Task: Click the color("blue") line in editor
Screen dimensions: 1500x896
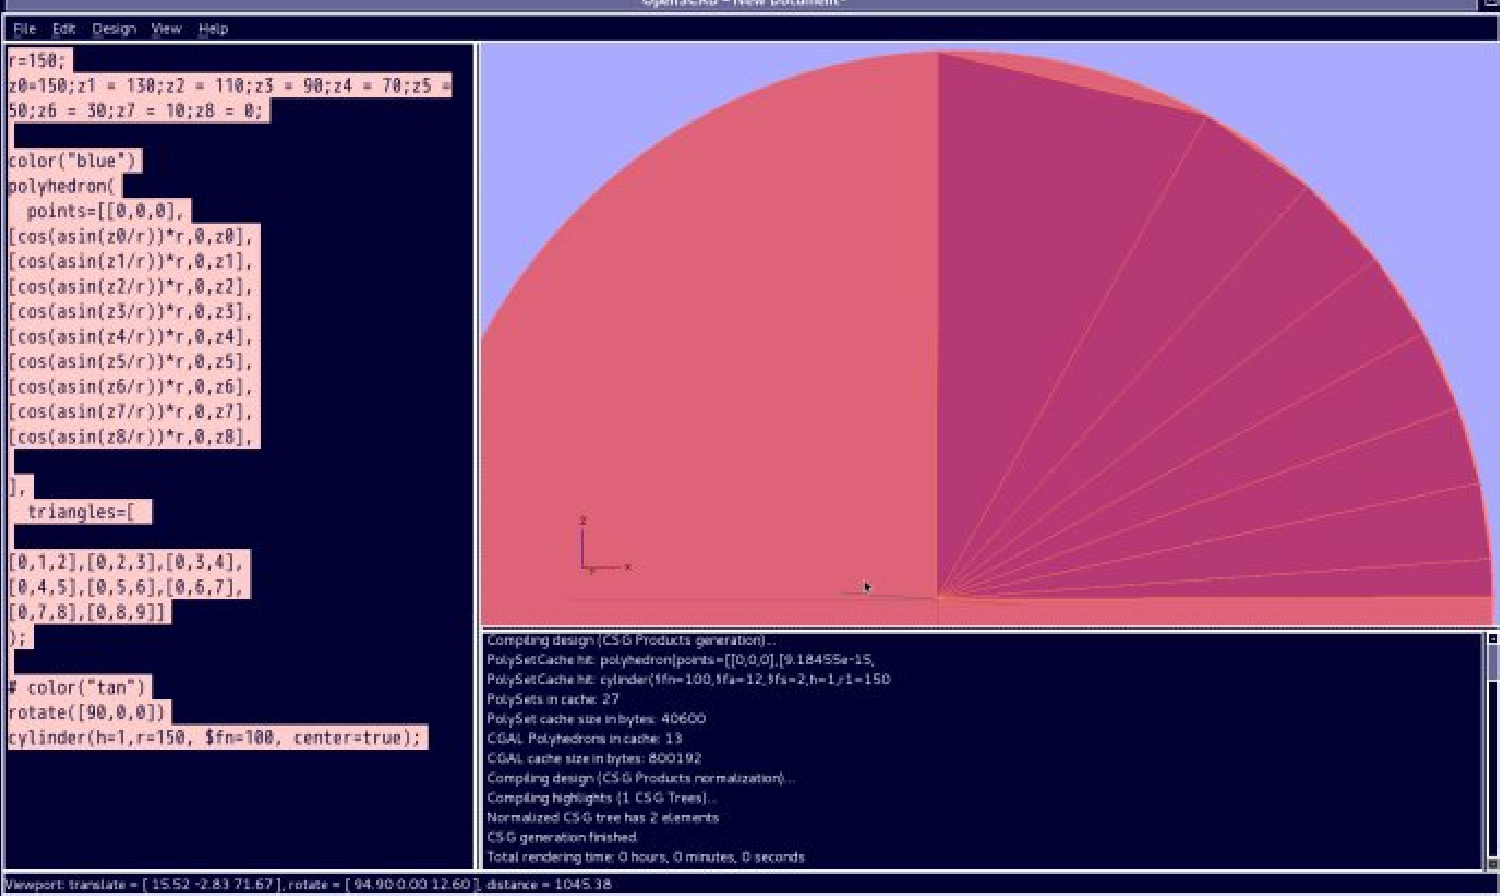Action: [x=73, y=161]
